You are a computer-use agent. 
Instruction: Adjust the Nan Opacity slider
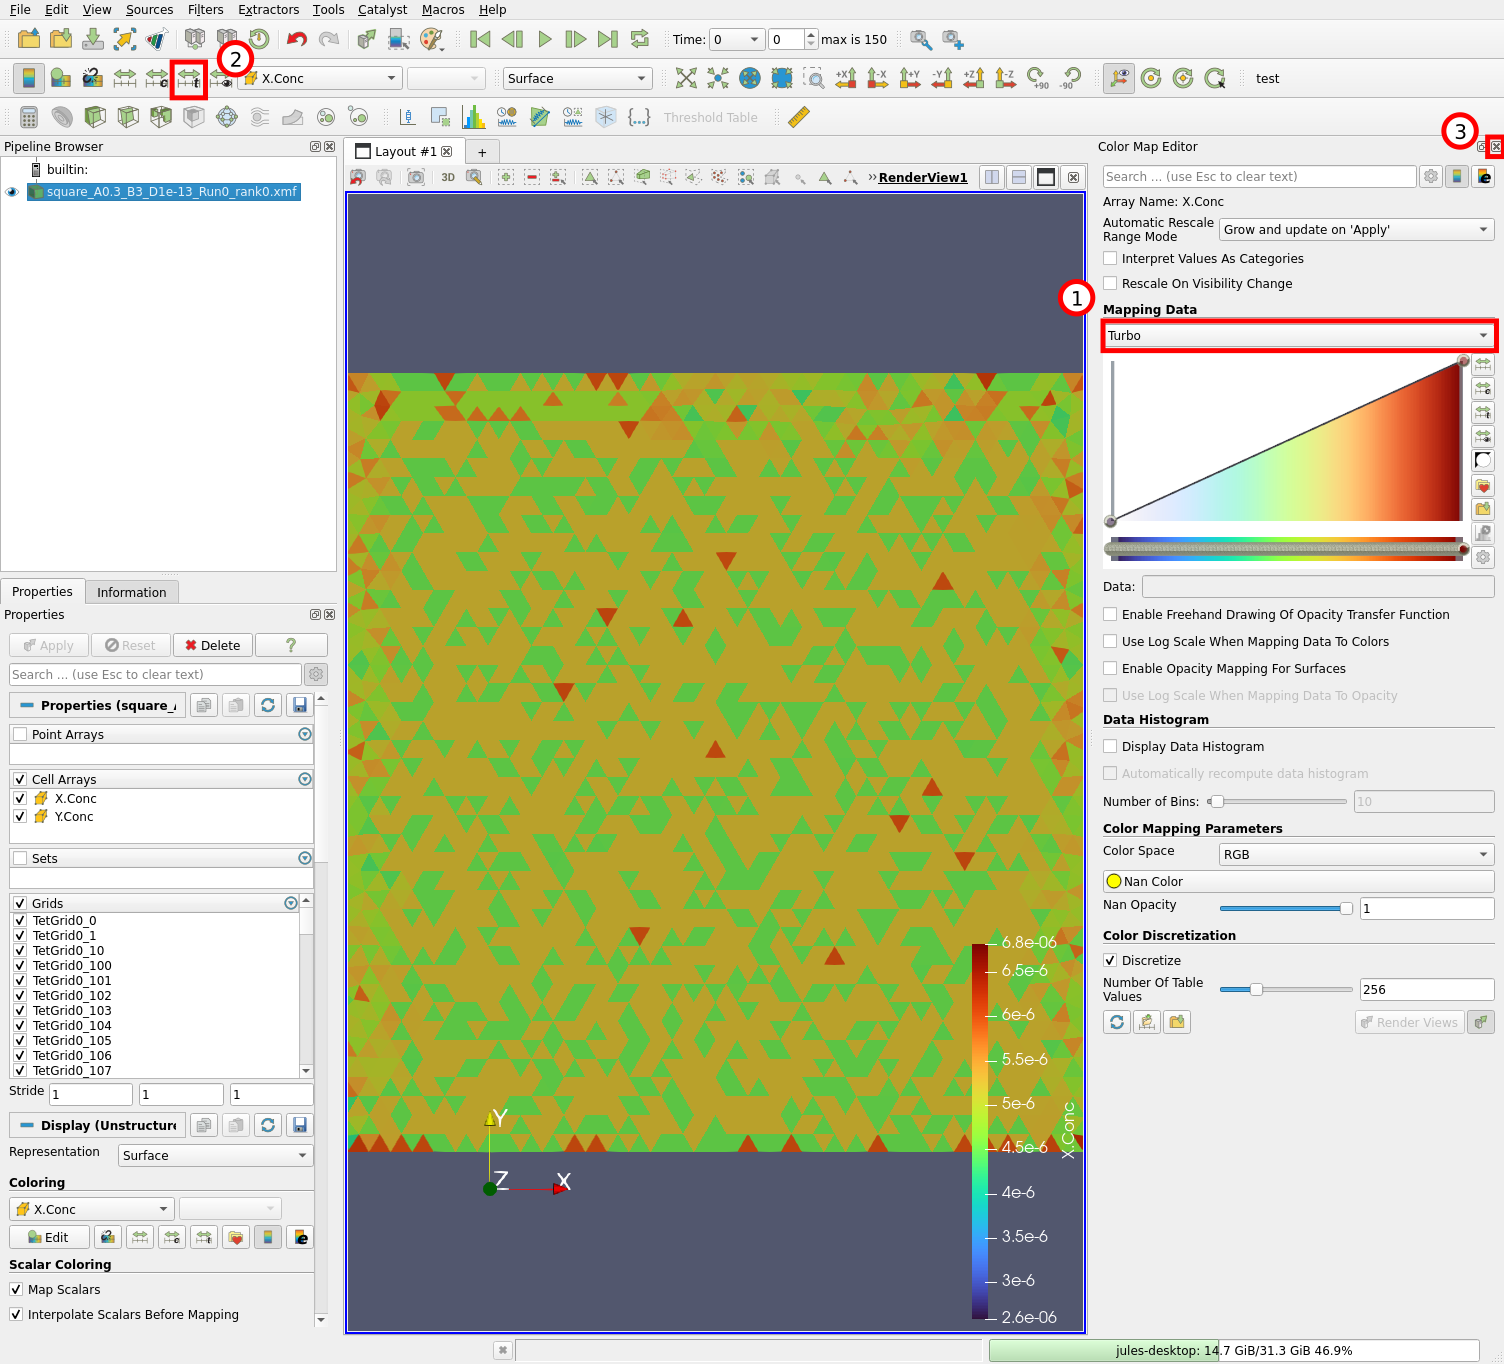[x=1286, y=908]
